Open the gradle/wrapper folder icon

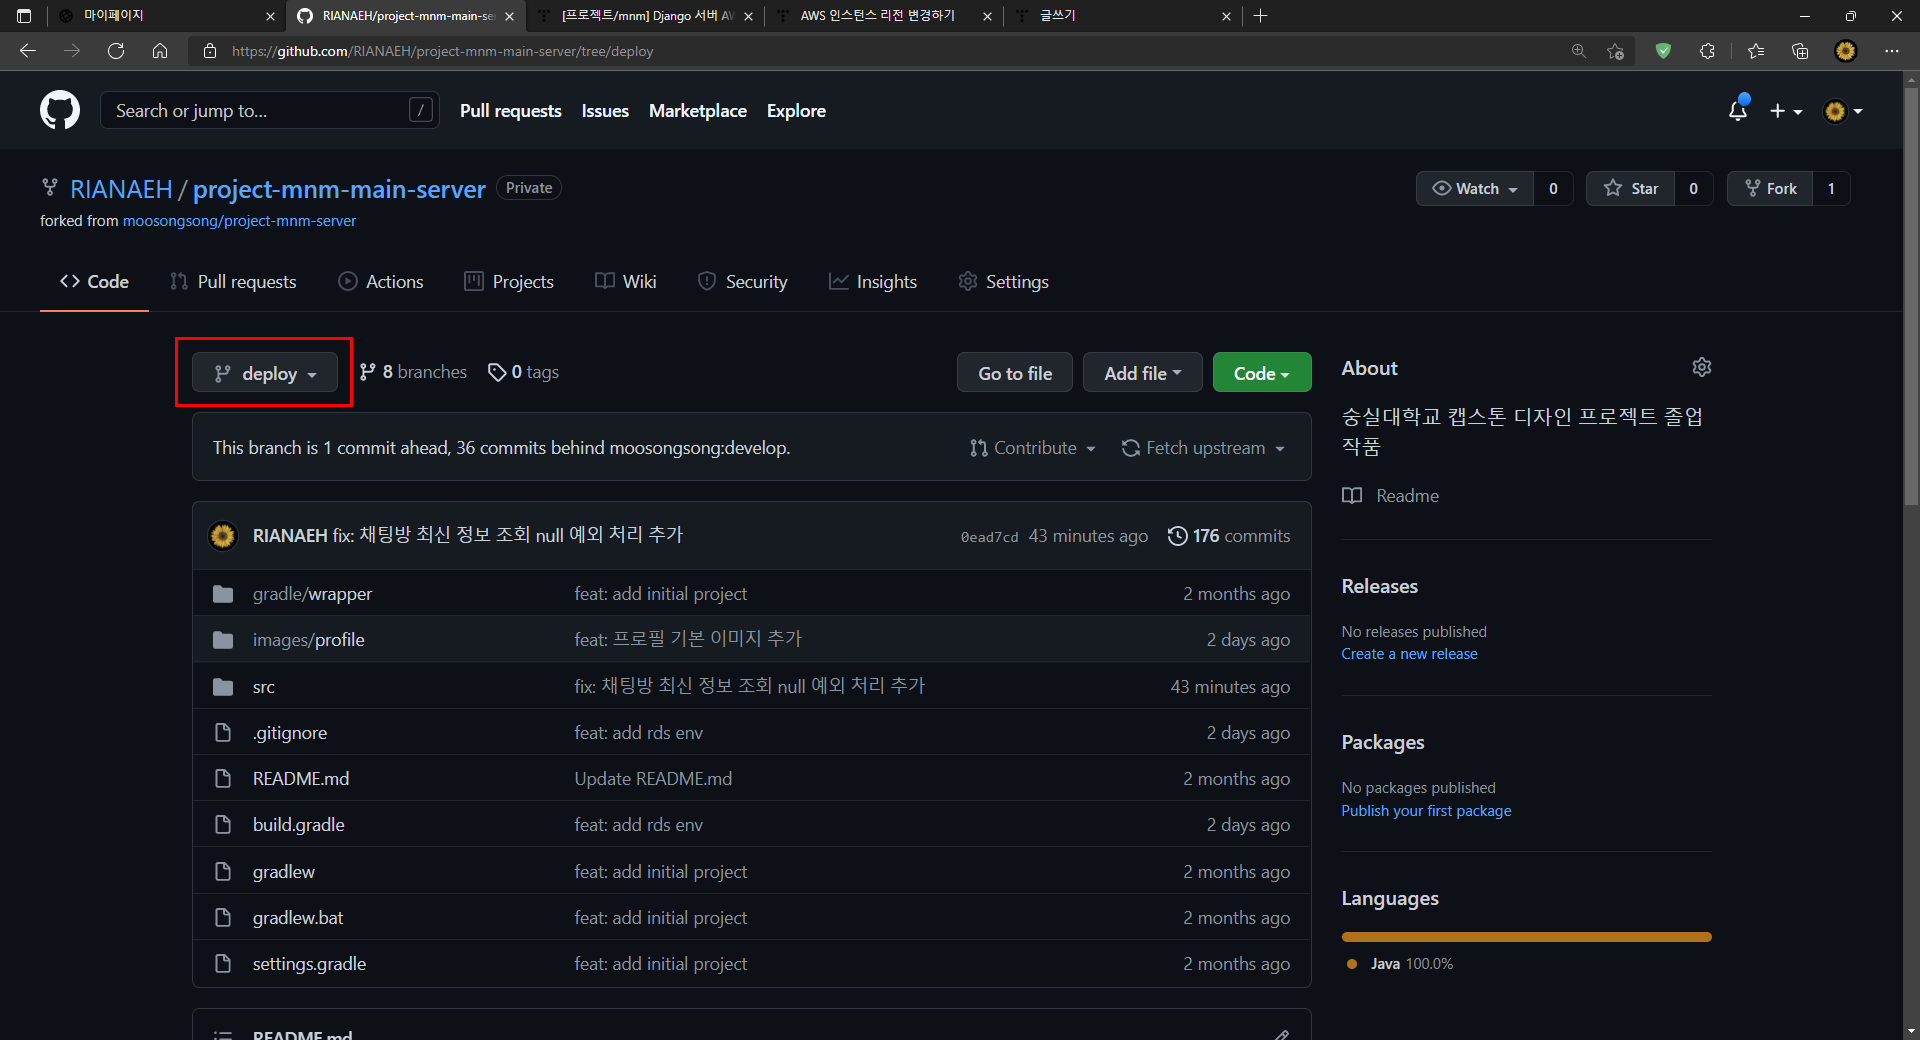pos(223,594)
